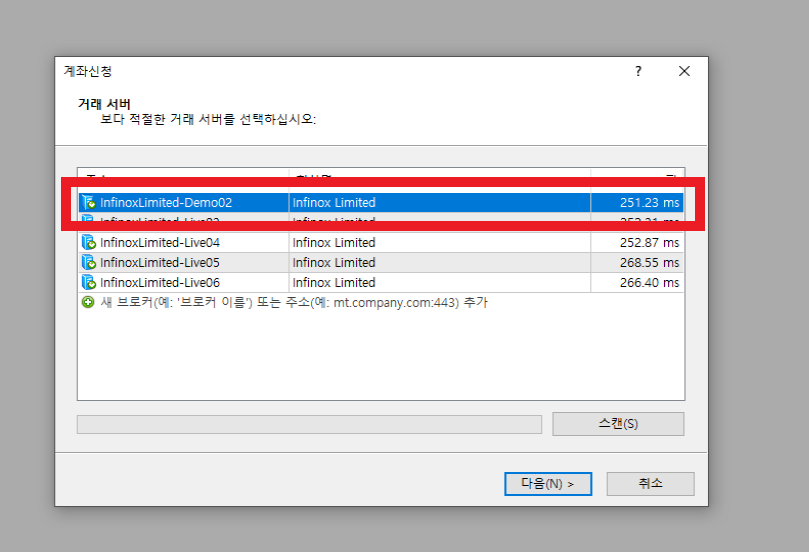Image resolution: width=809 pixels, height=552 pixels.
Task: Click the 취소 cancel button
Action: pos(650,484)
